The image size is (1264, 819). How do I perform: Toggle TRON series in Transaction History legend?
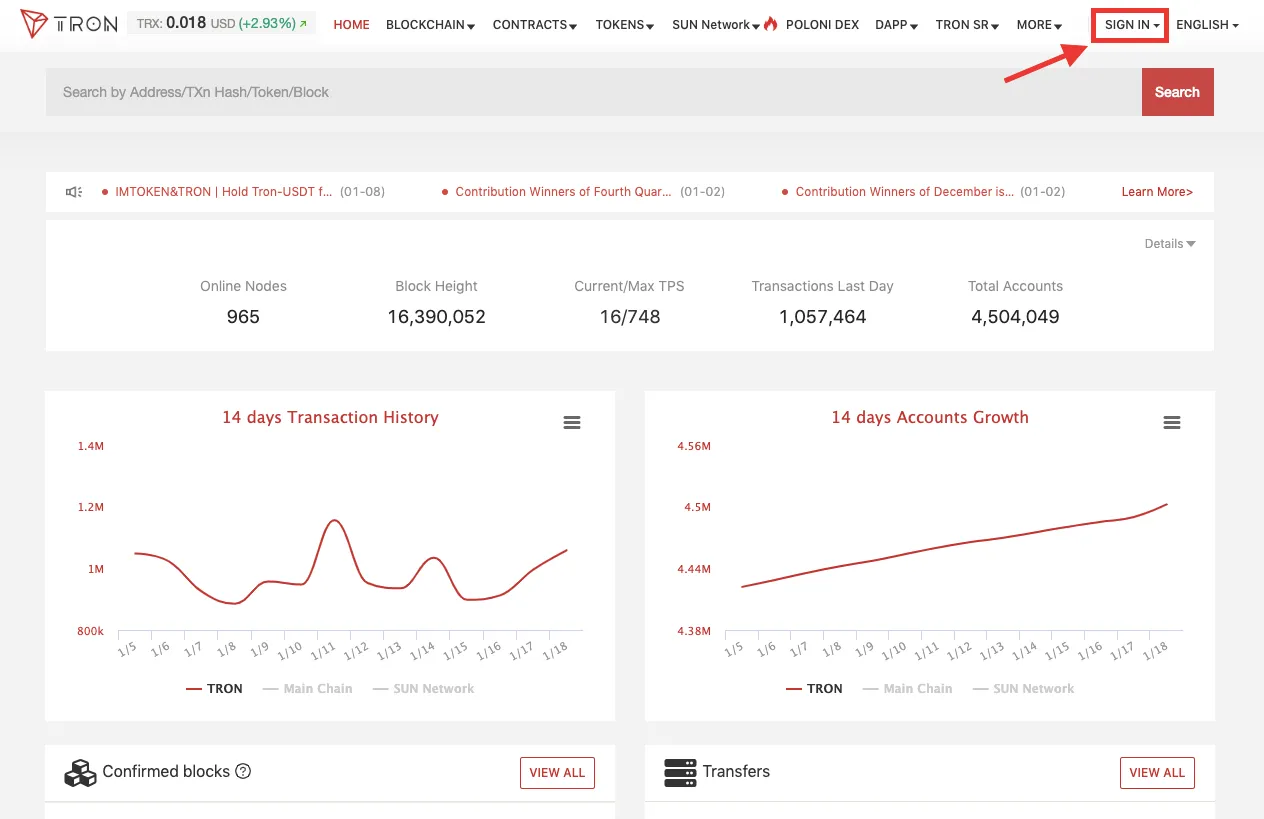[x=214, y=689]
